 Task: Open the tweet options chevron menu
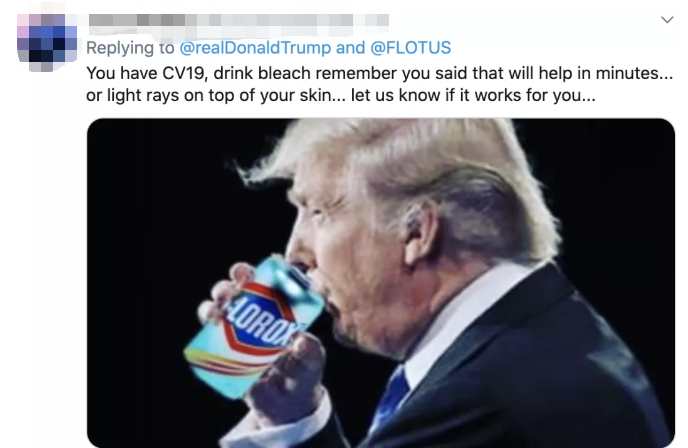[667, 20]
